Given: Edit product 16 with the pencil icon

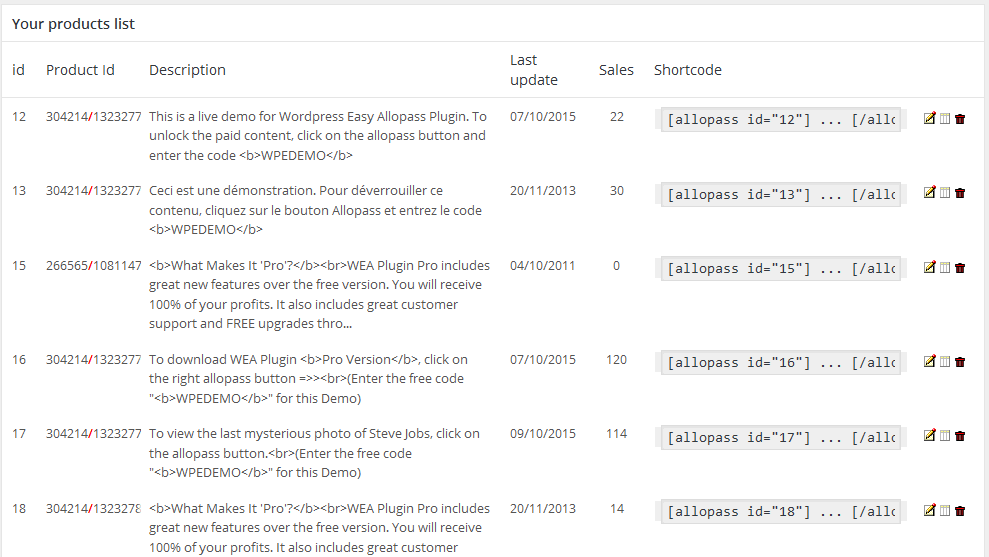Looking at the screenshot, I should (929, 361).
